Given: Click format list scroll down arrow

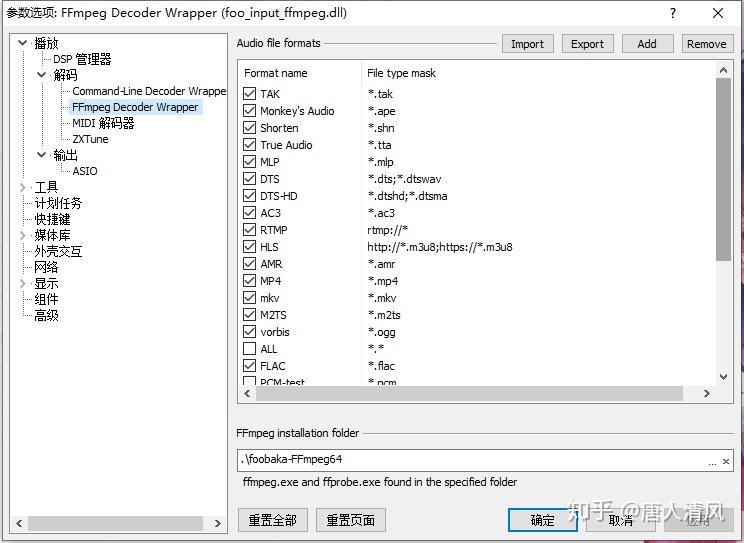Looking at the screenshot, I should pos(723,377).
